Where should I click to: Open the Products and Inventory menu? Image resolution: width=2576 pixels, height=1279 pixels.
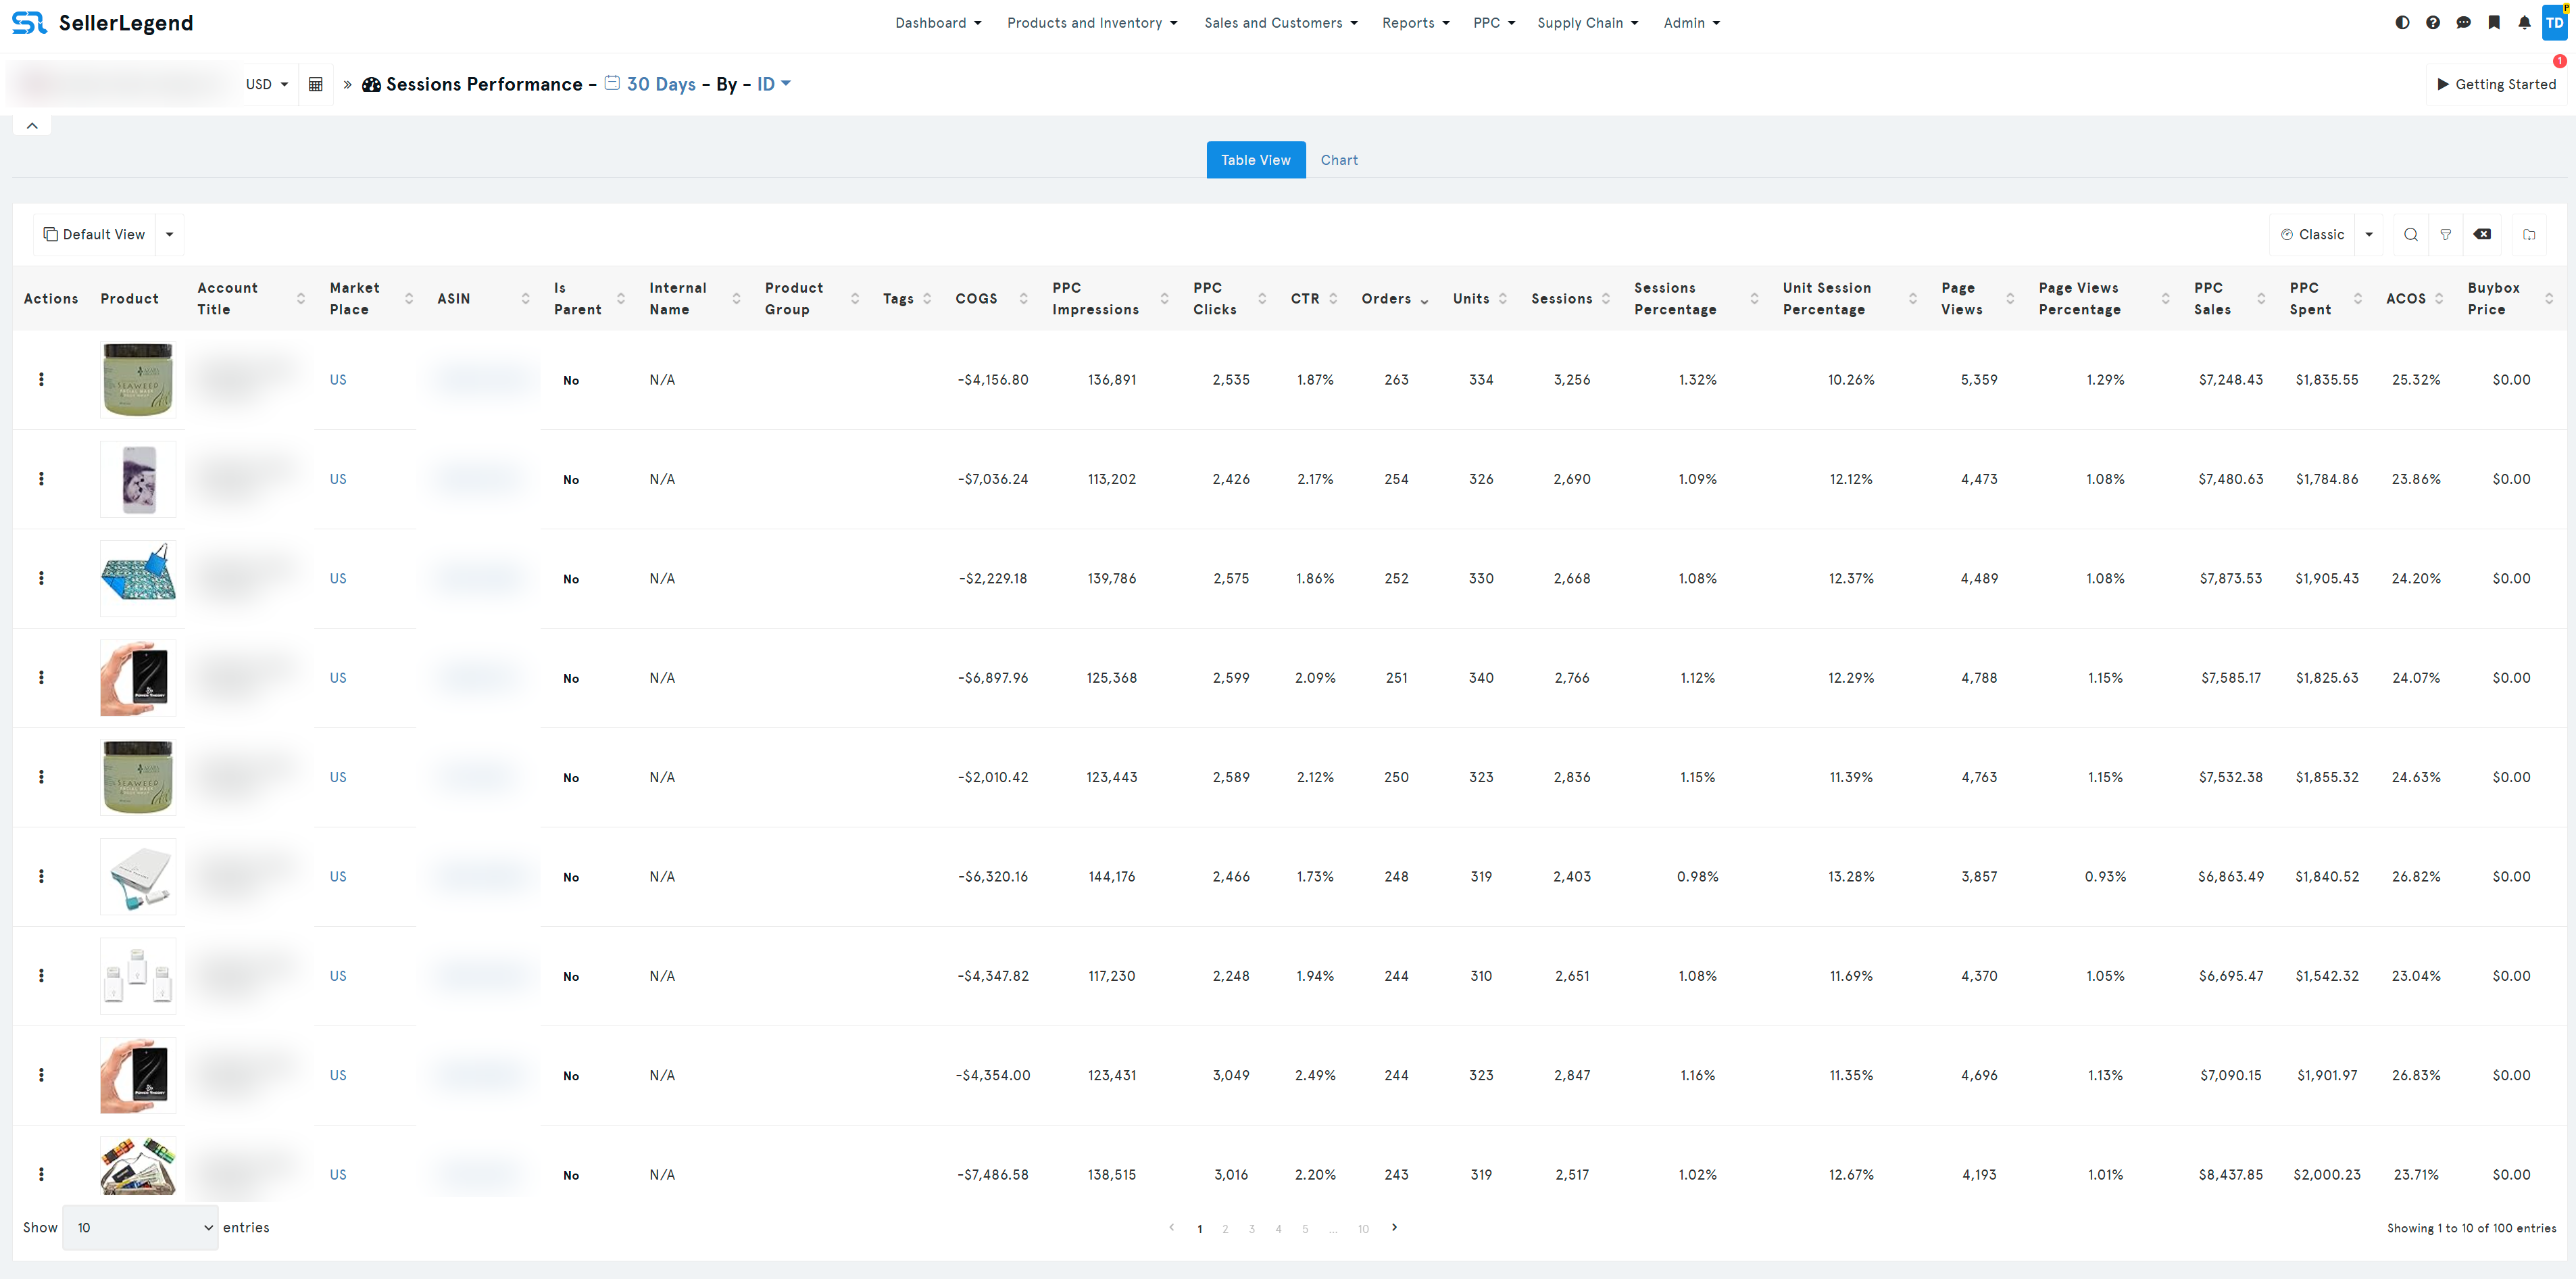pos(1092,23)
